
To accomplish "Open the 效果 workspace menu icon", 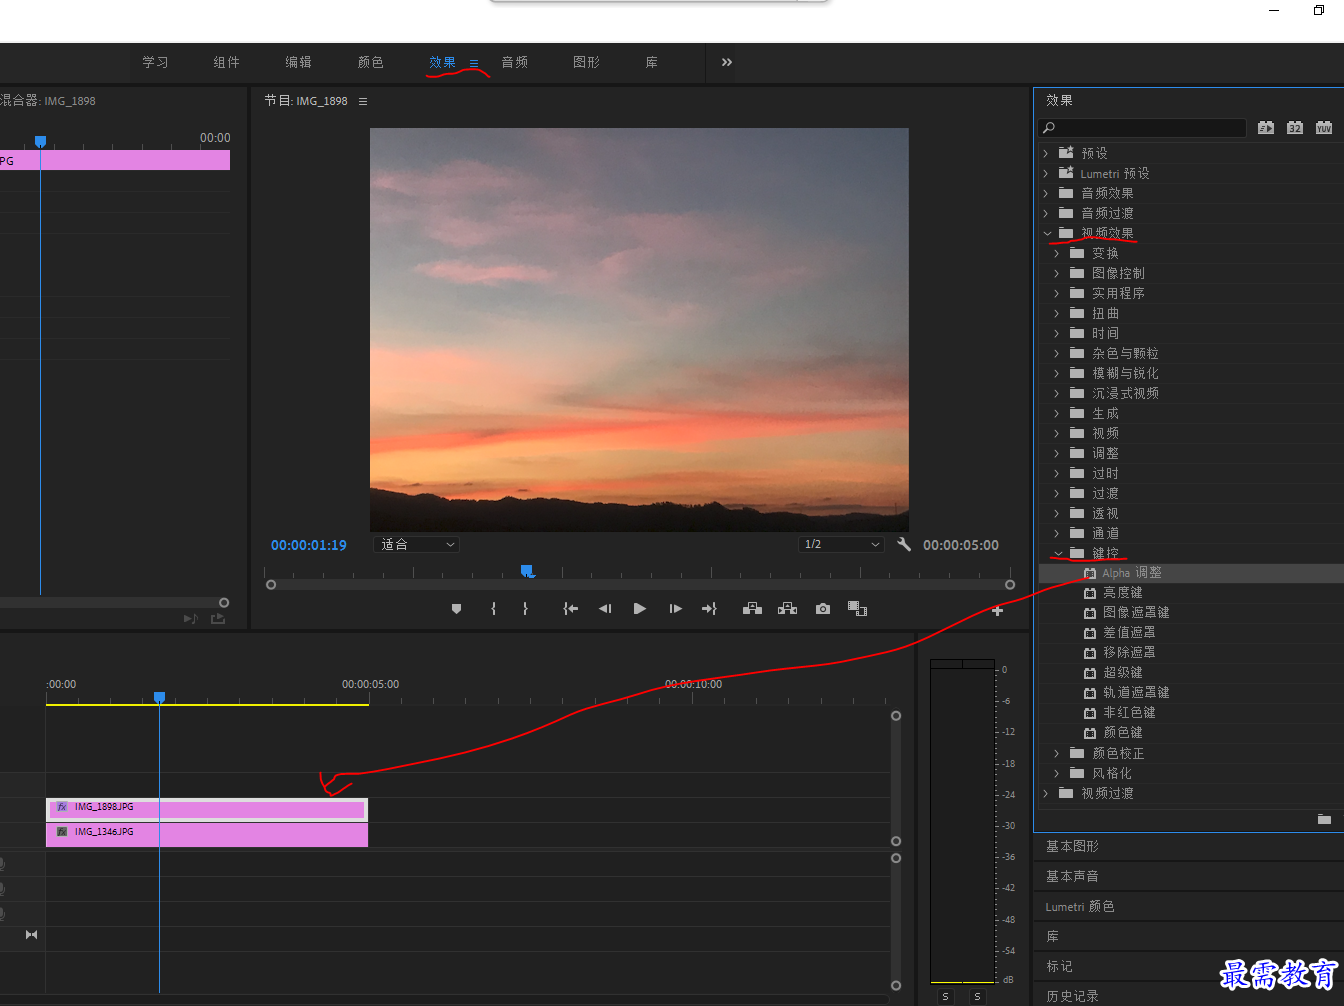I will tap(474, 63).
